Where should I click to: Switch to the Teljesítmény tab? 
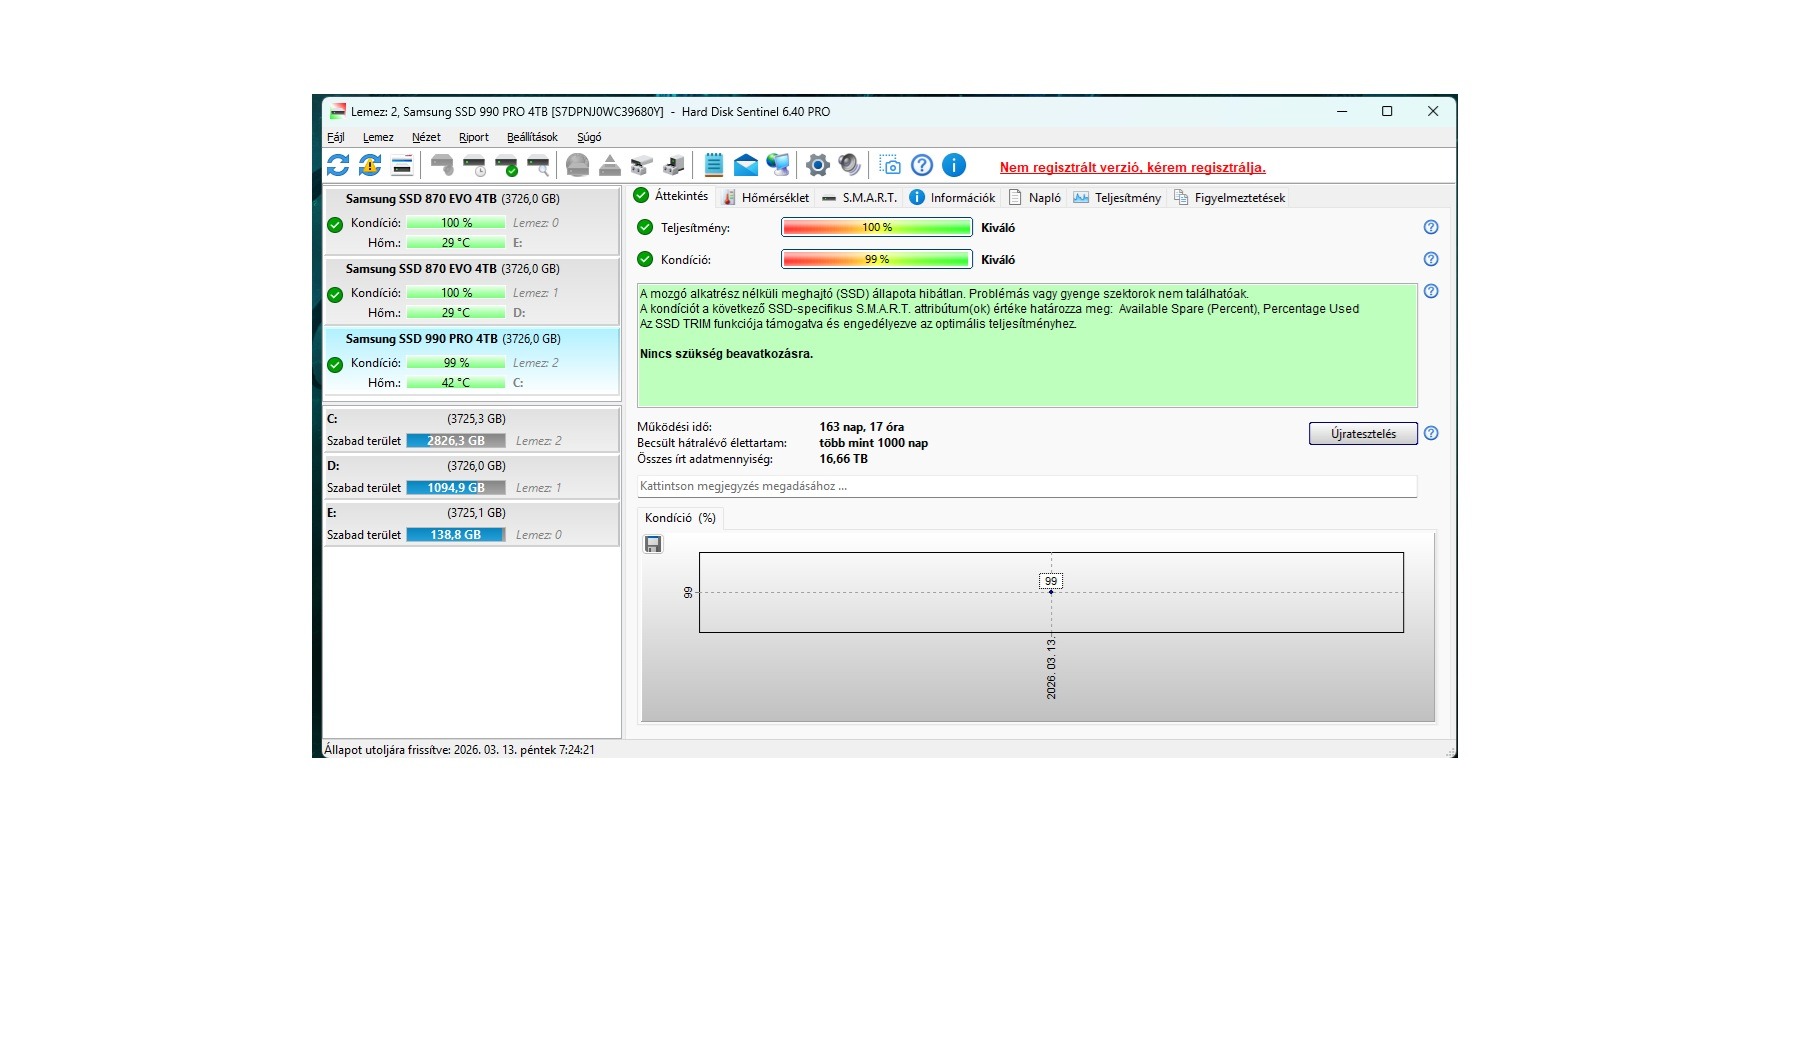(1117, 198)
